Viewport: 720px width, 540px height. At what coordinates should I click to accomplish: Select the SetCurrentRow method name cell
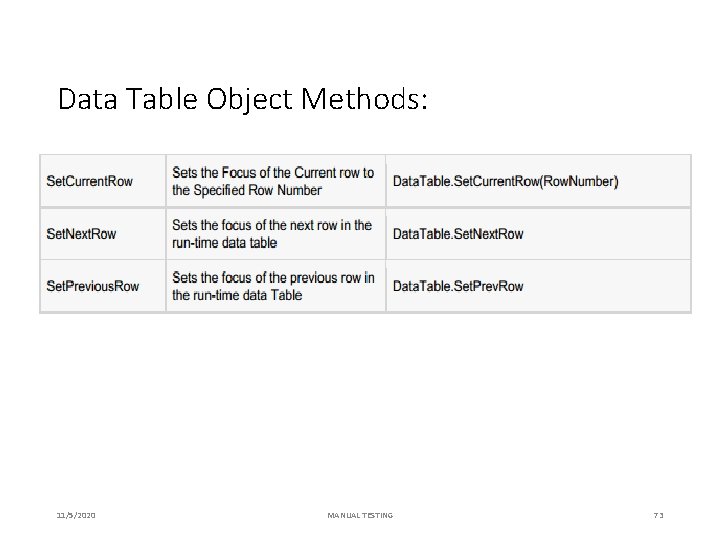[103, 181]
